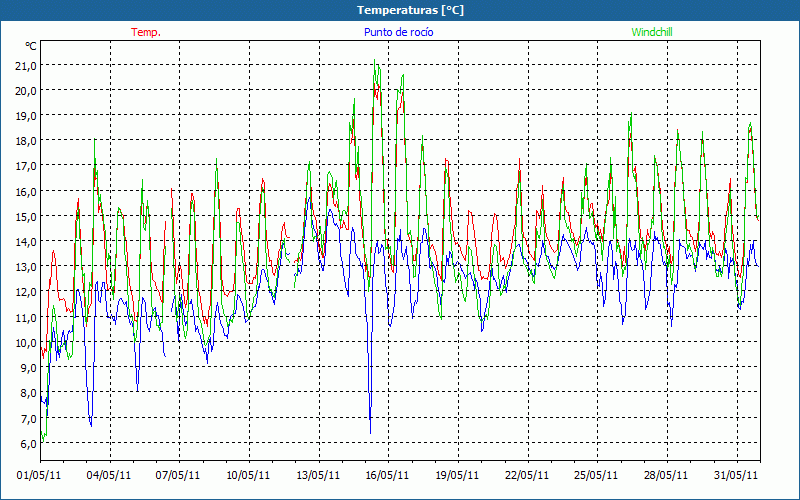Click the 22/05/11 date label

[527, 475]
